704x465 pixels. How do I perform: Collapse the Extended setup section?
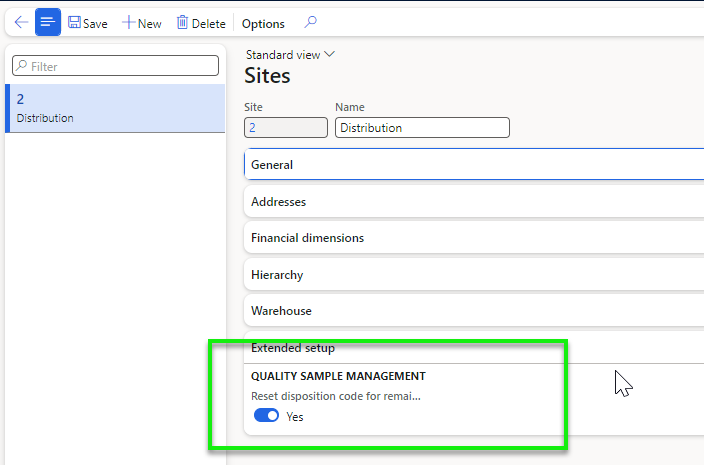(293, 348)
